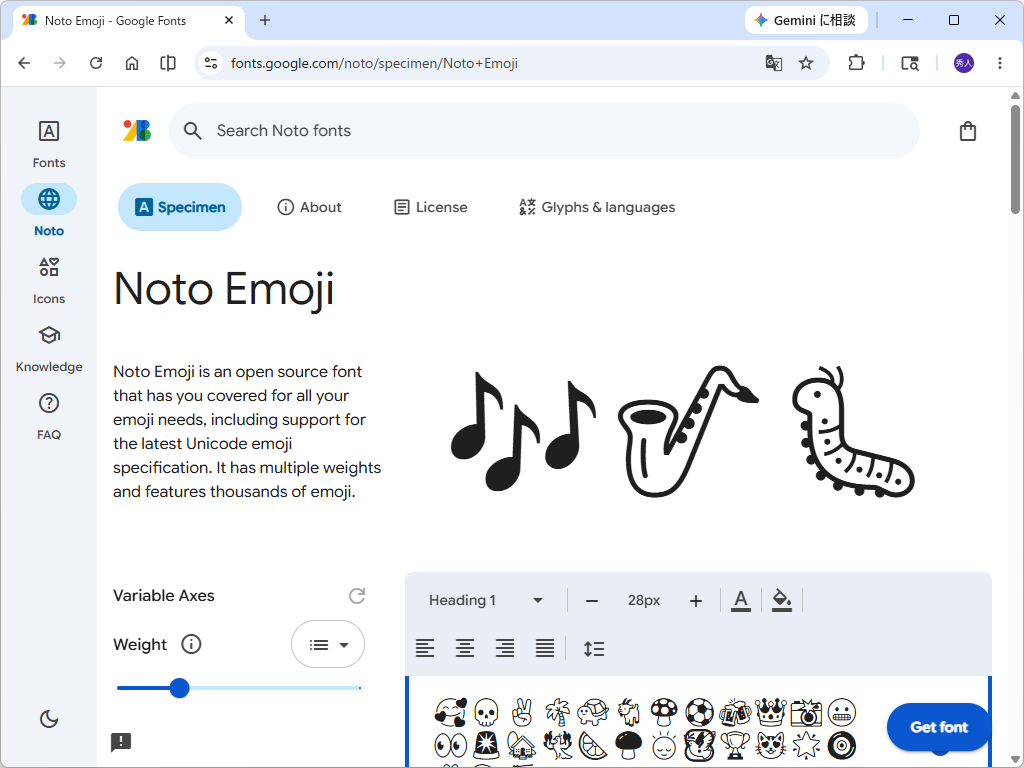Open the Chrome three-dot menu
This screenshot has height=768, width=1024.
pos(1000,63)
